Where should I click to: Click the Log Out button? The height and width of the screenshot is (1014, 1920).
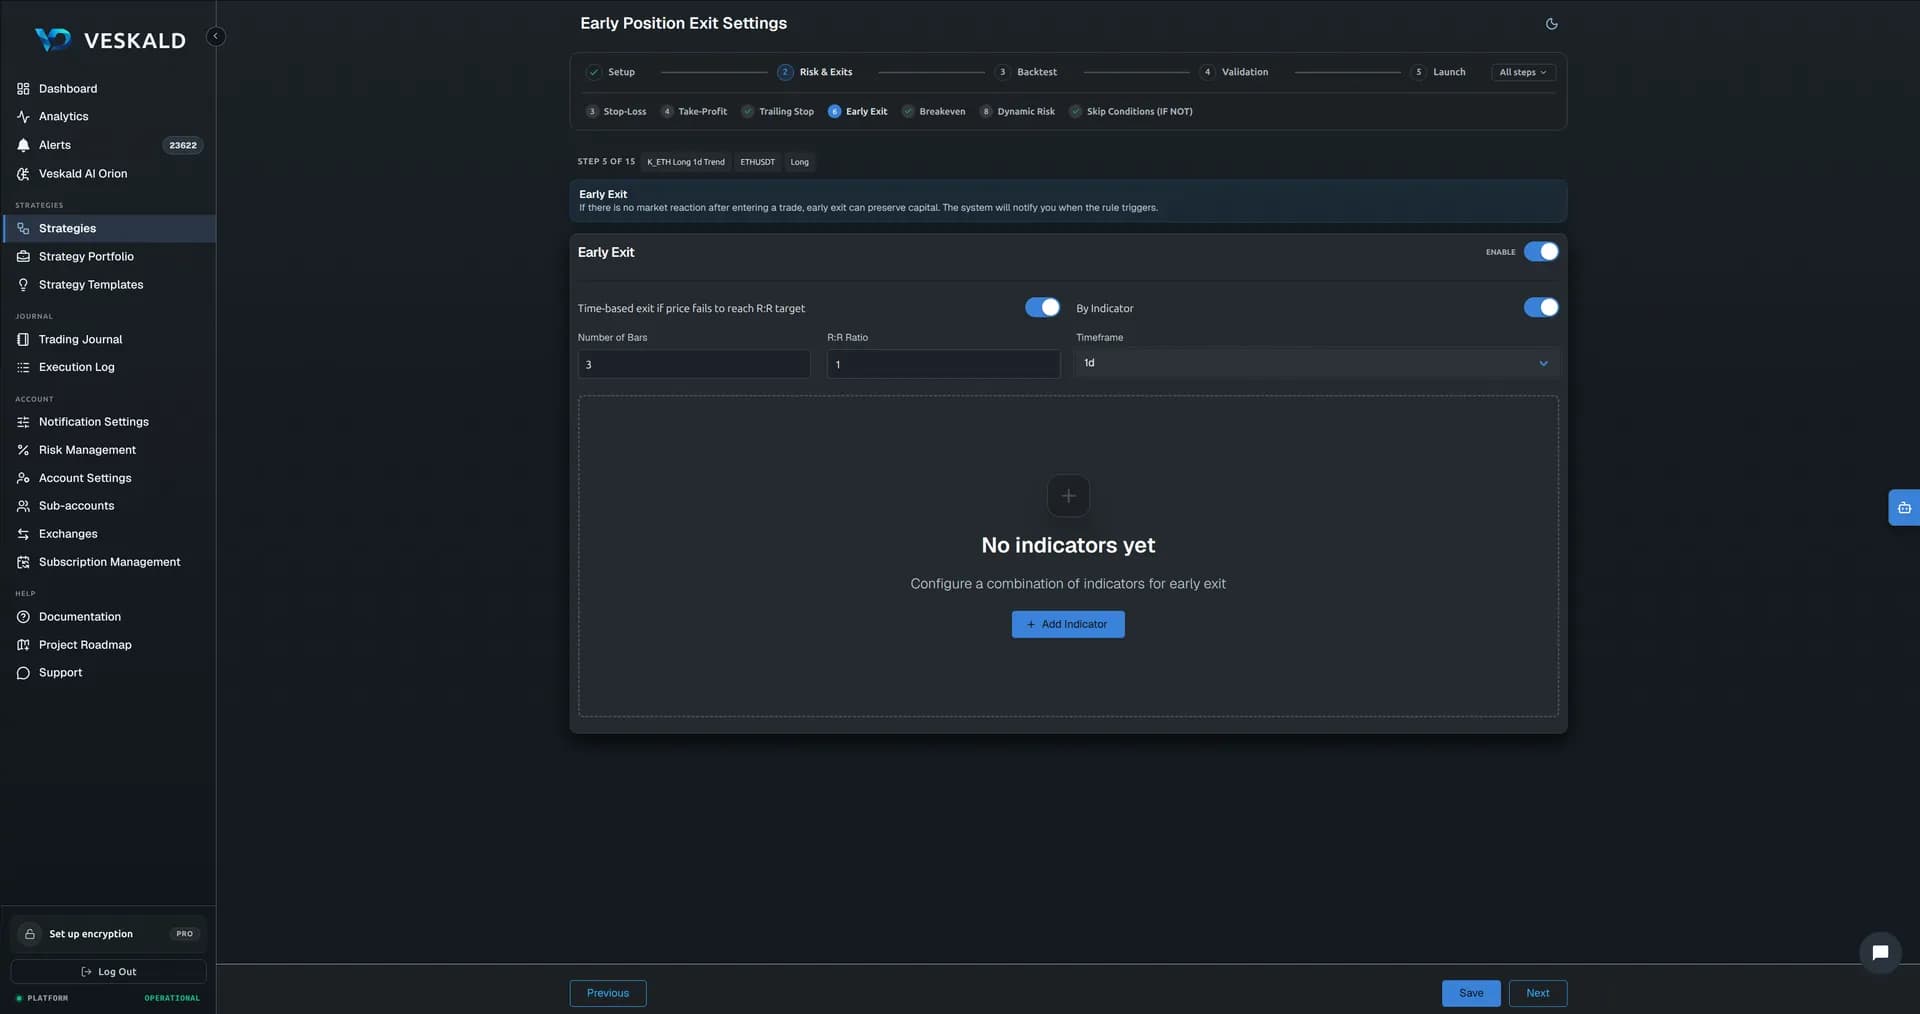click(108, 972)
